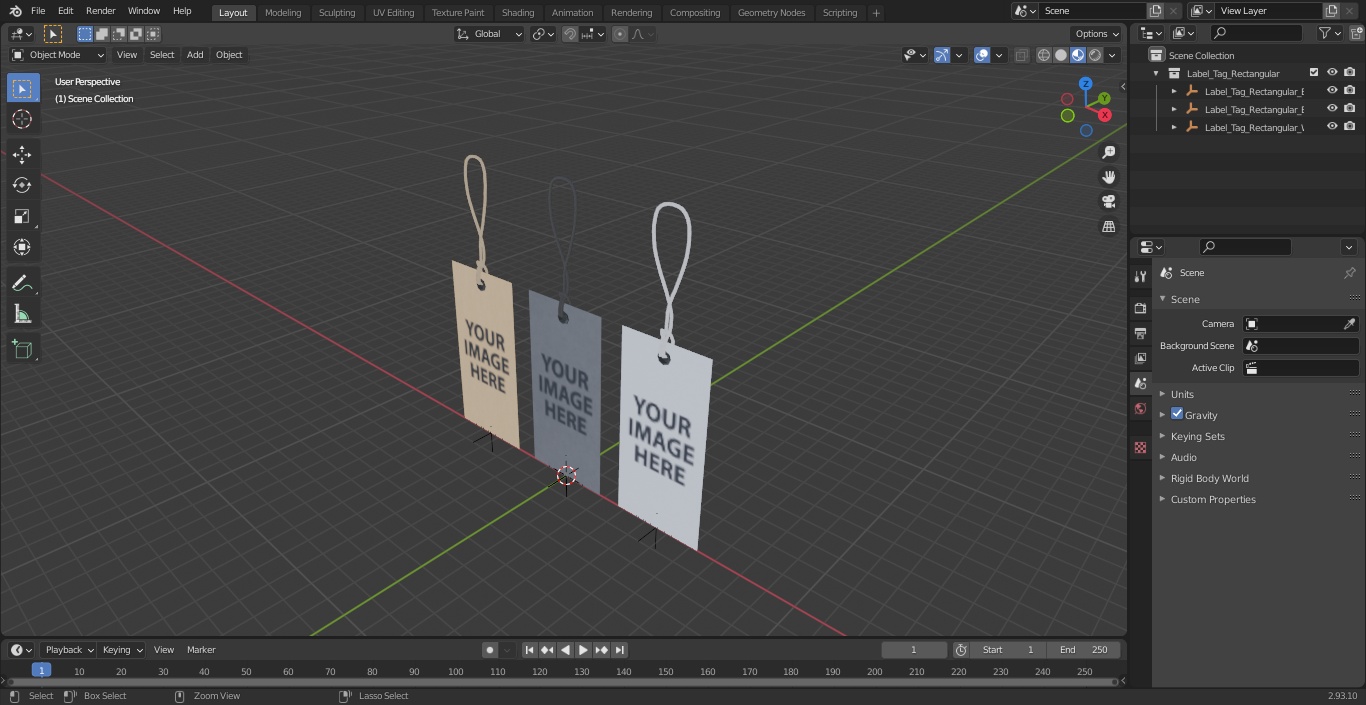The width and height of the screenshot is (1366, 705).
Task: Click the red X axis gizmo ball
Action: pos(1105,115)
